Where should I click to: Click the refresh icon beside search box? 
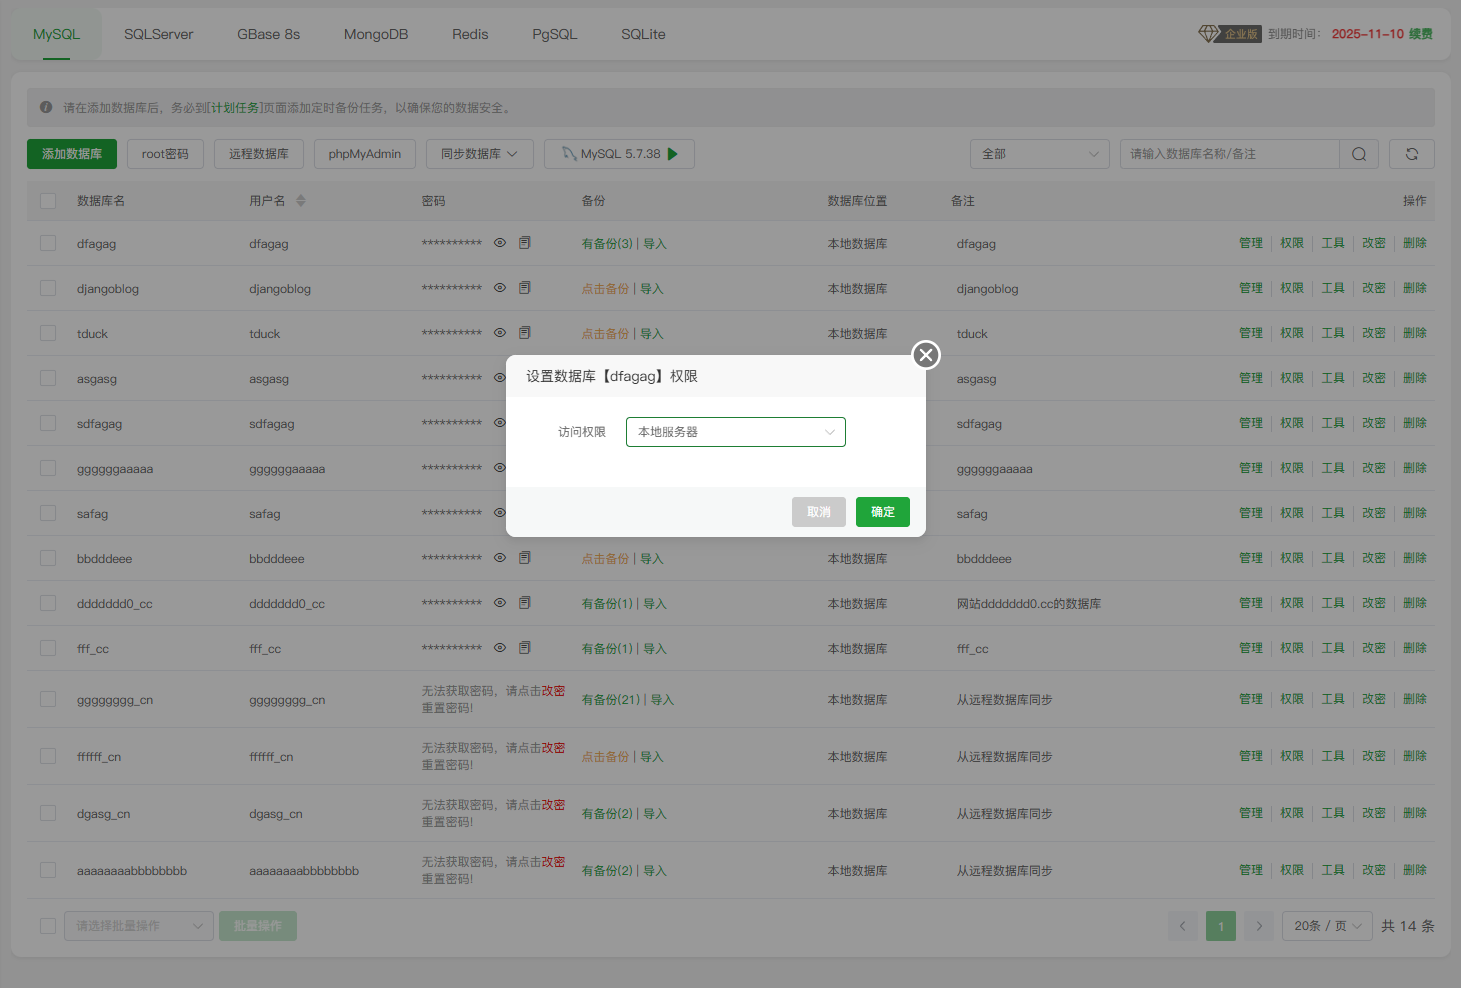1411,154
